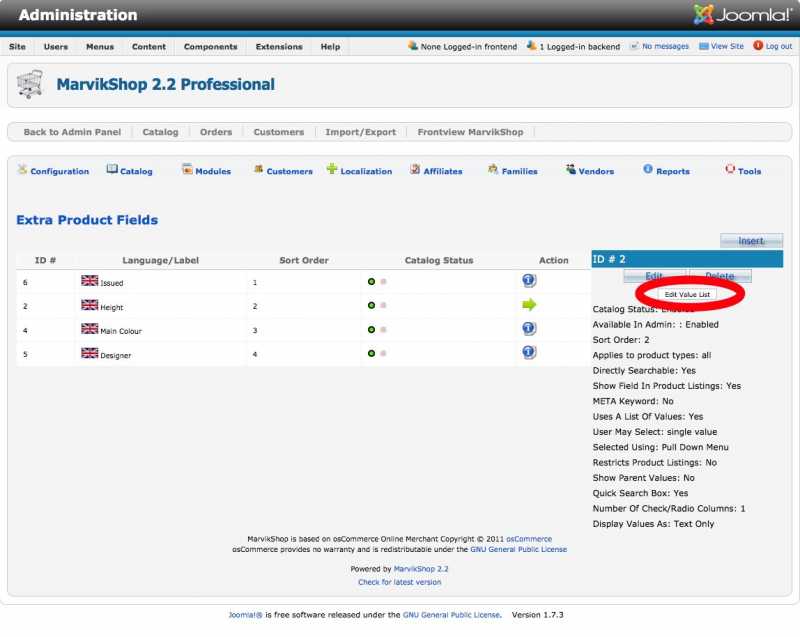Click green enabled status dot for Designer
800x637 pixels.
371,353
